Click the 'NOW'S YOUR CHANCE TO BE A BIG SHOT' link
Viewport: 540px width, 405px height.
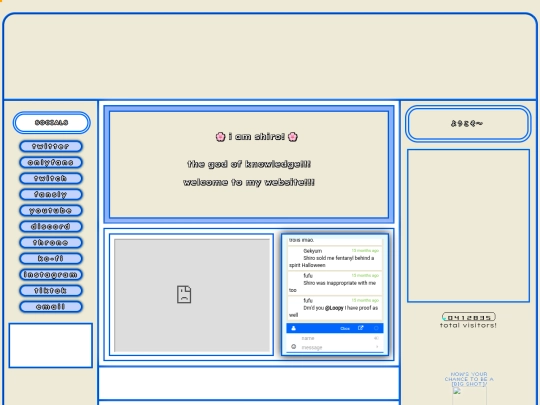coord(469,379)
